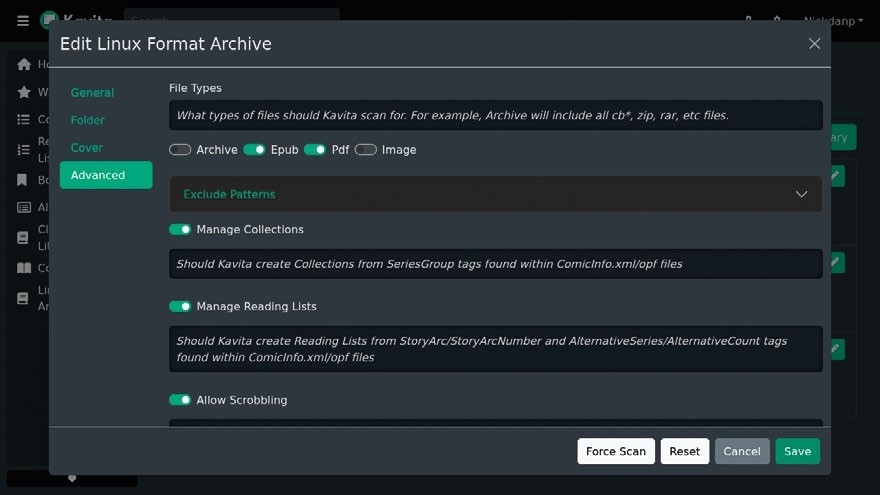The height and width of the screenshot is (495, 880).
Task: Disable the Pdf file type switch
Action: [315, 150]
